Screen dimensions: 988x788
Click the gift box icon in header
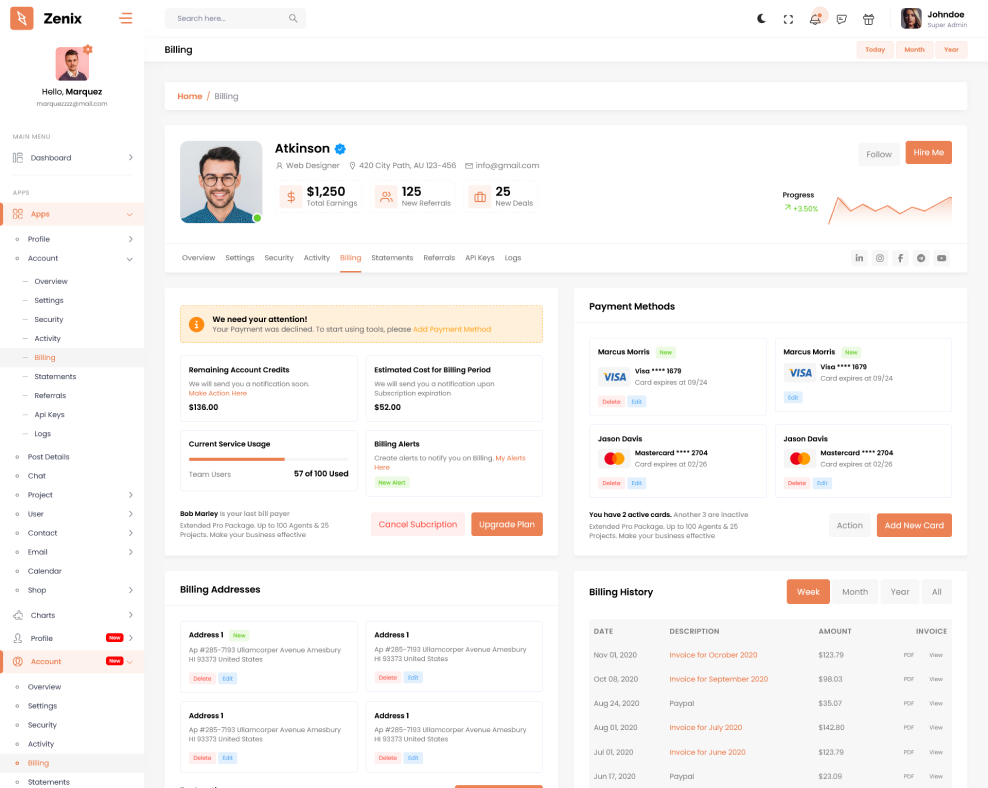868,19
